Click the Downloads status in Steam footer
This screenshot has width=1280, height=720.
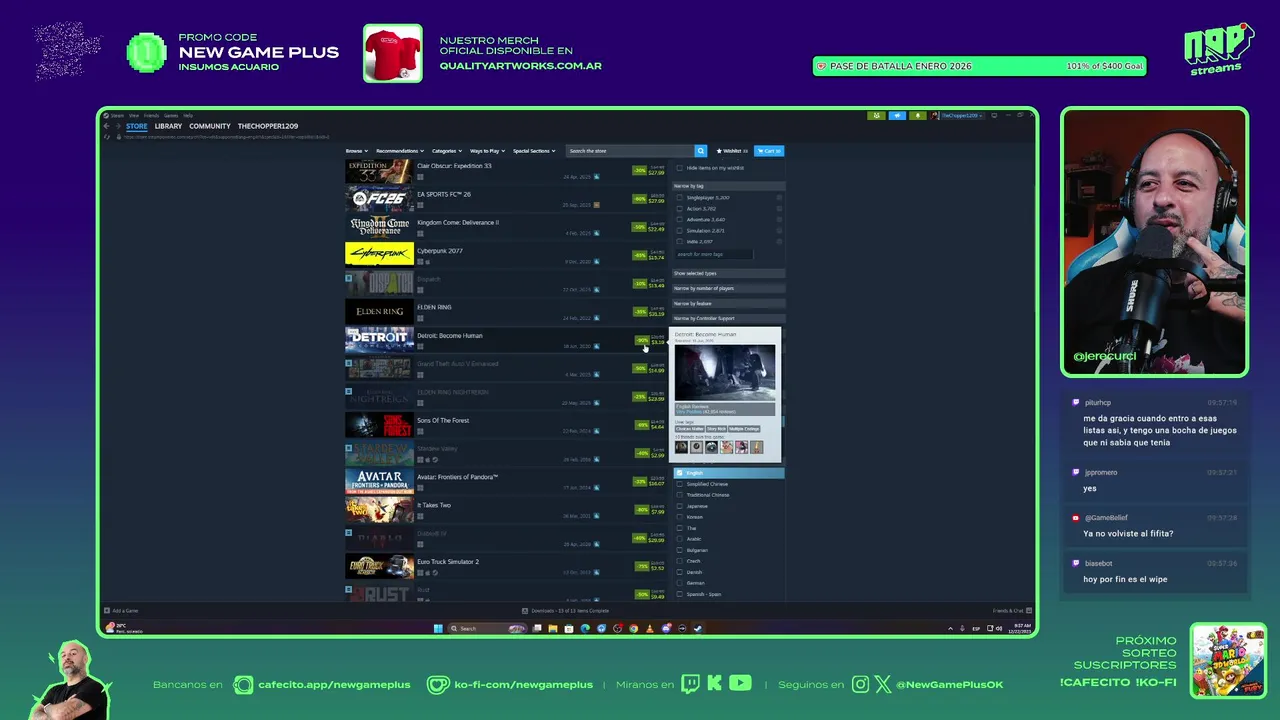[566, 610]
